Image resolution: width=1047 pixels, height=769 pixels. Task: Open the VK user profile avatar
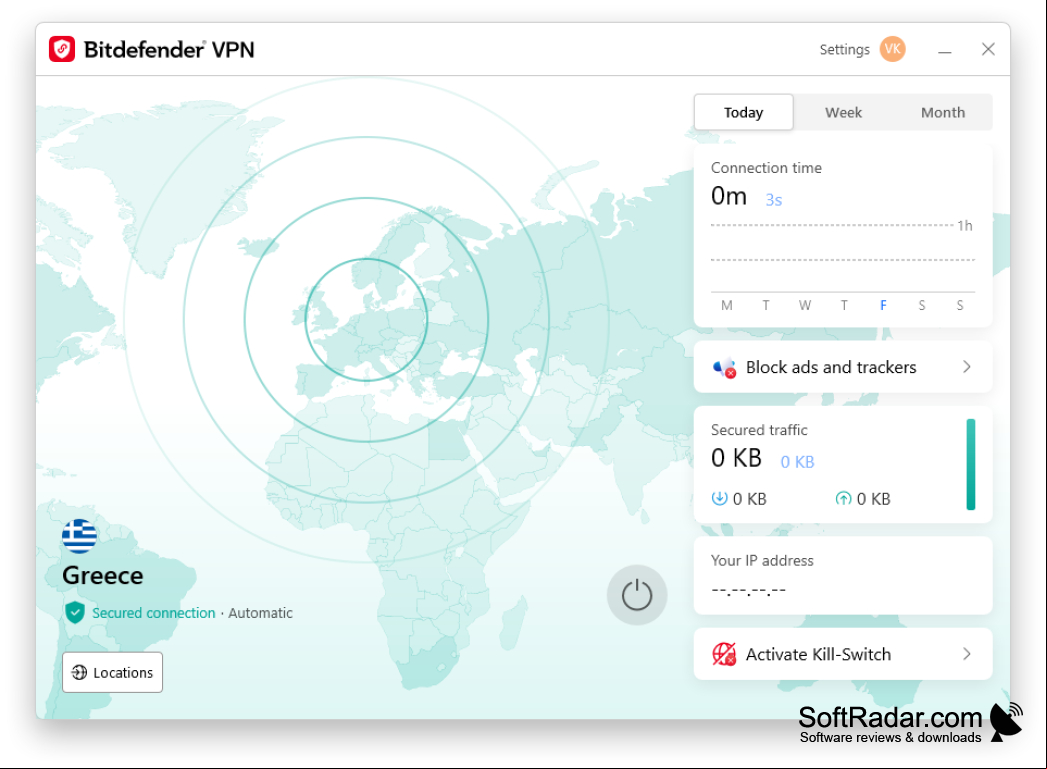pos(892,49)
